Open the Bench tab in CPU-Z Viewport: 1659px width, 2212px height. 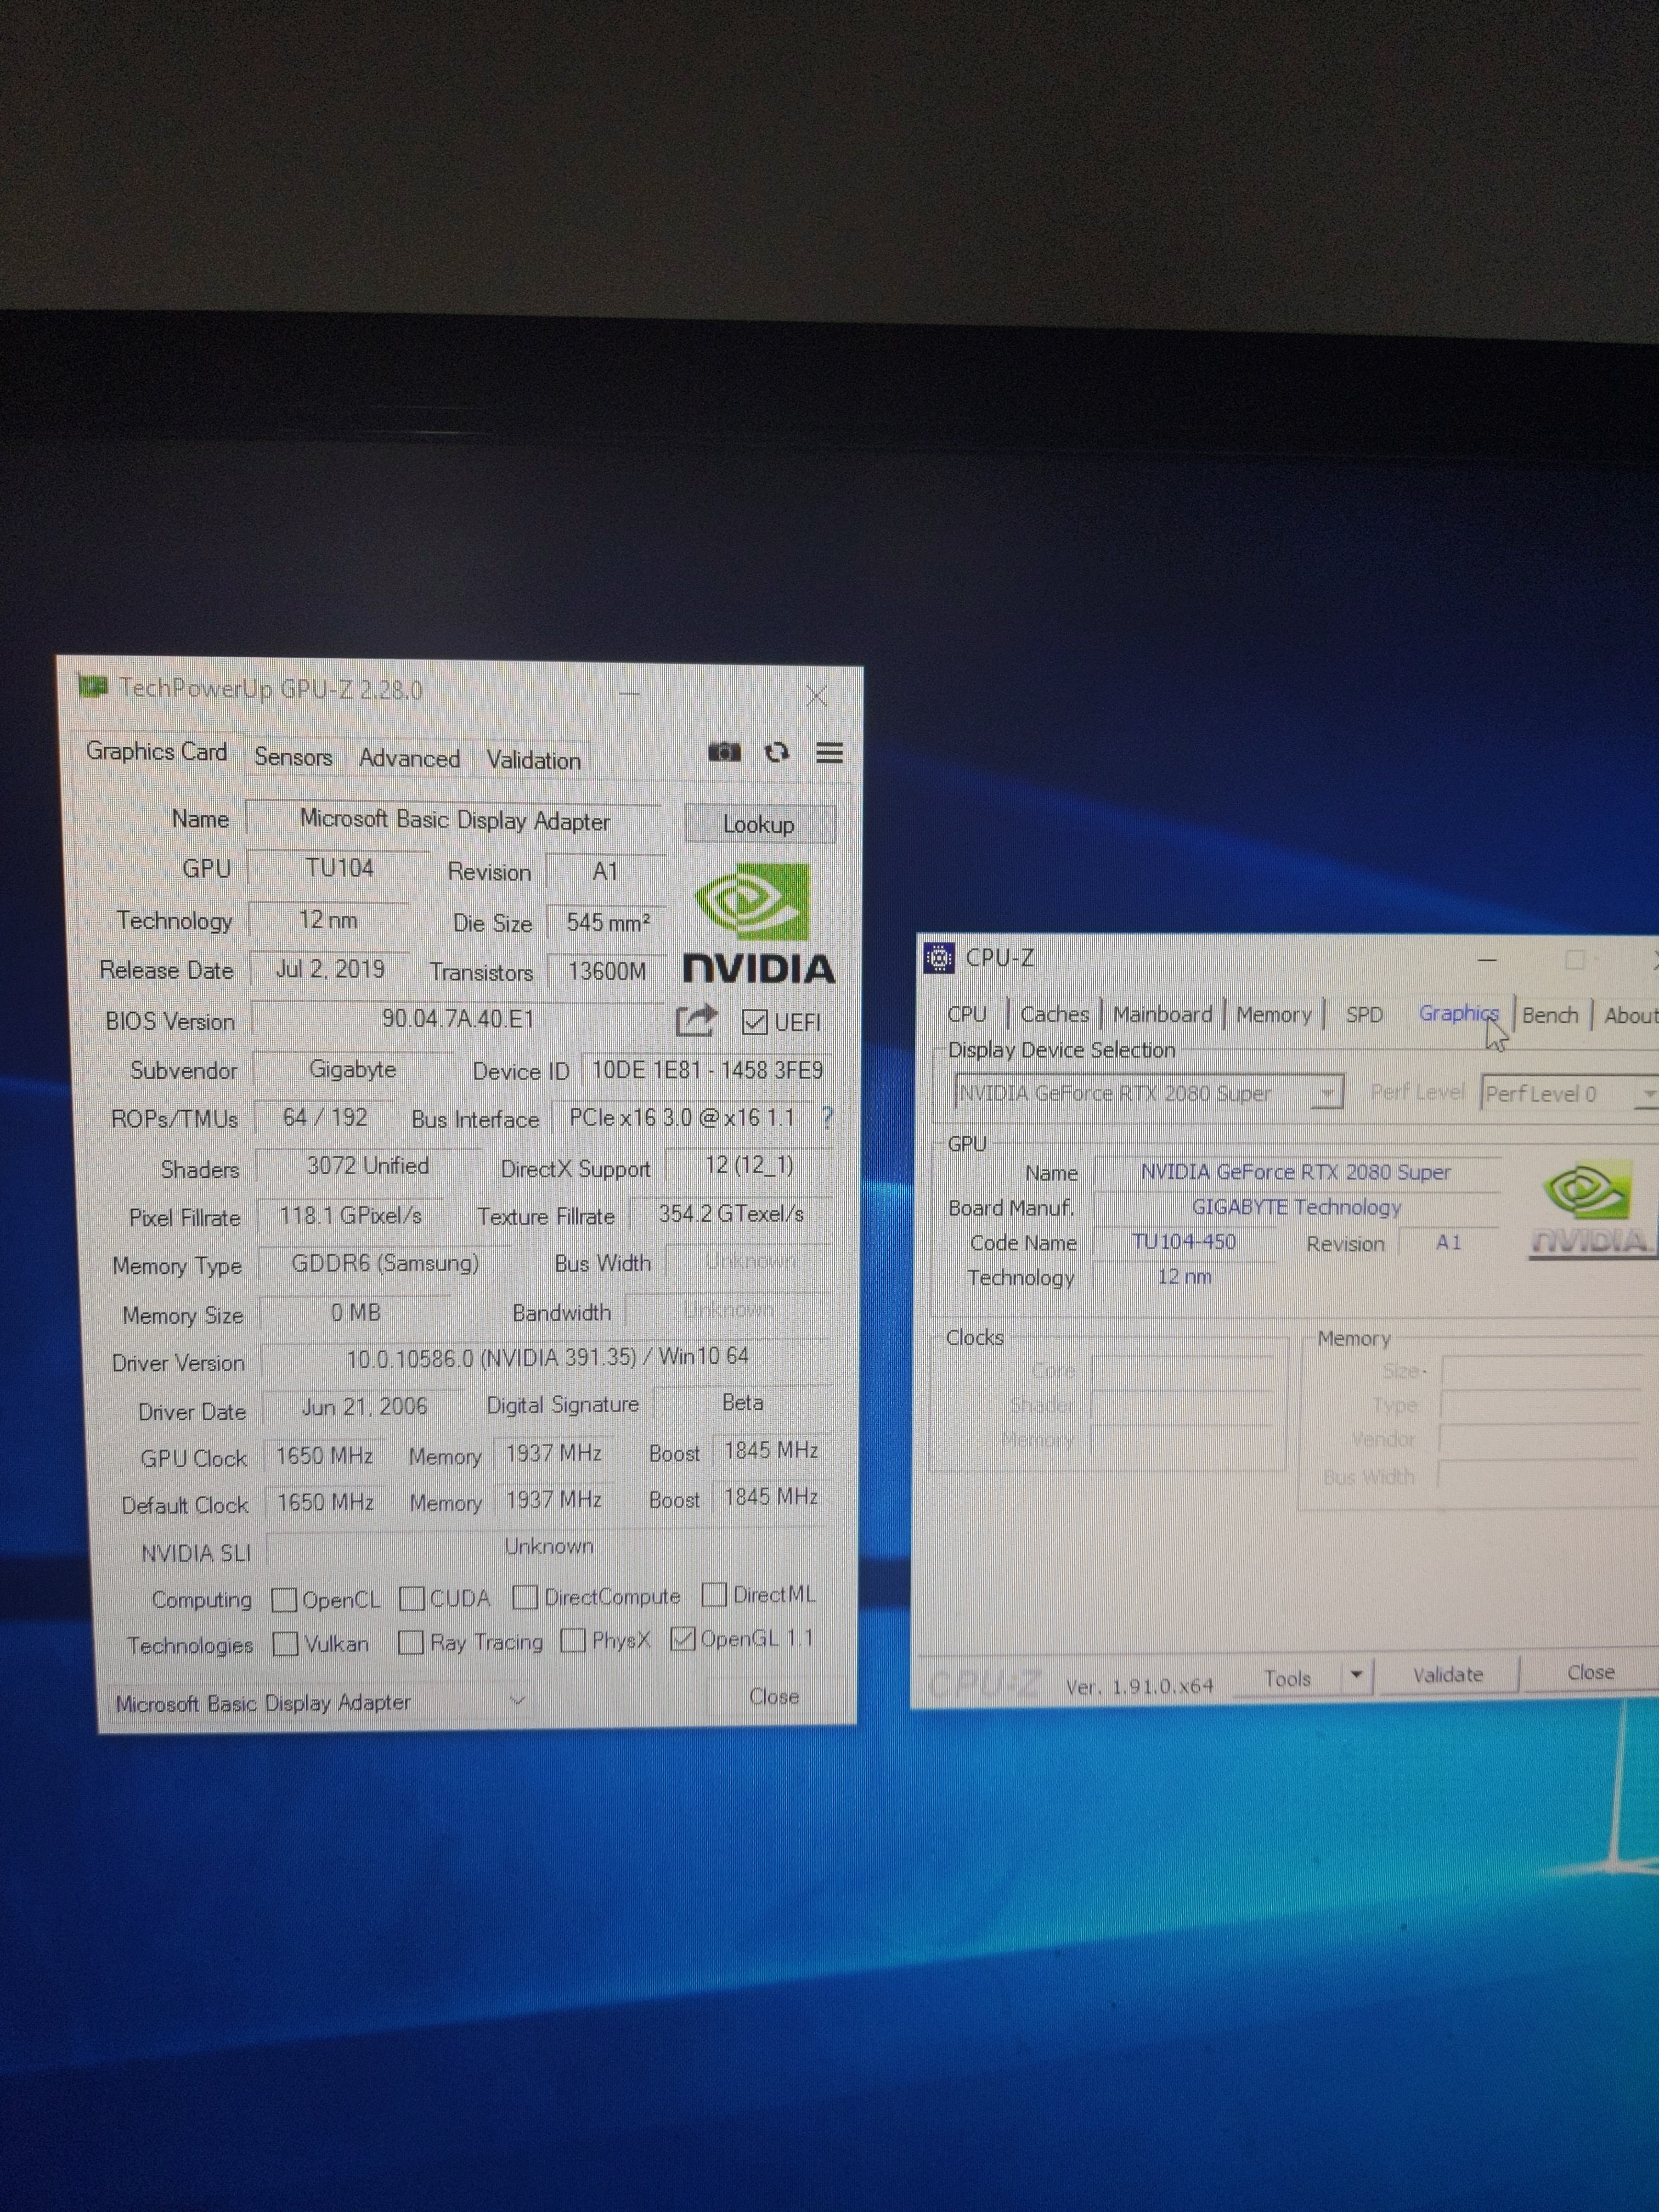(1550, 1015)
